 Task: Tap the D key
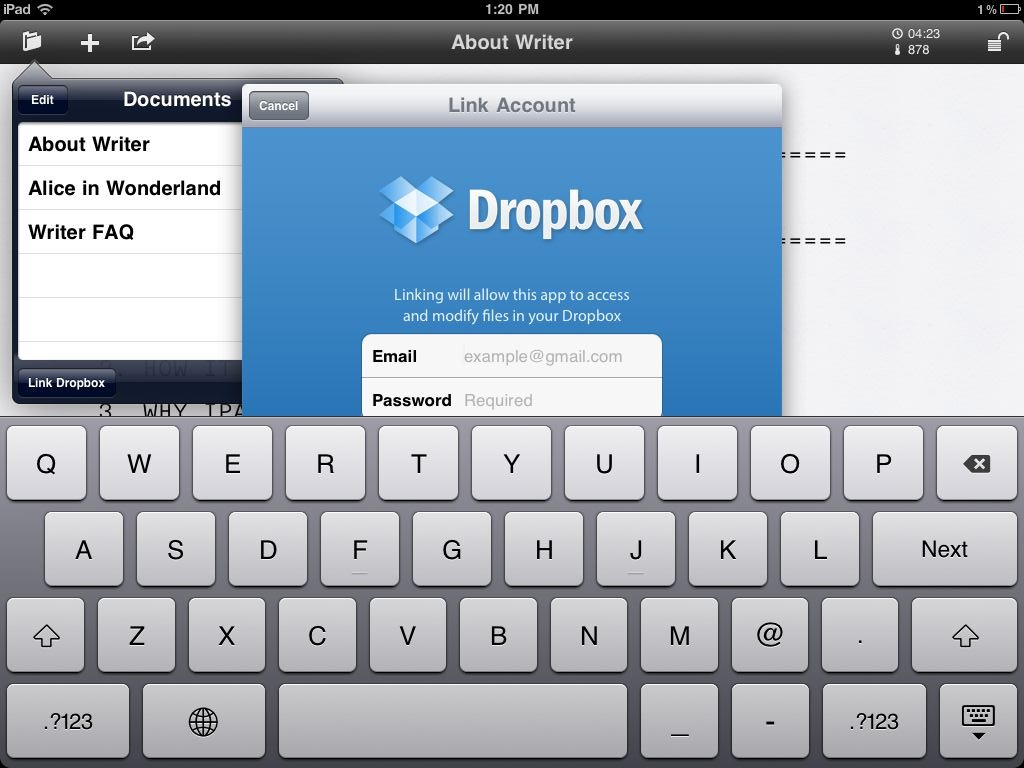pyautogui.click(x=268, y=549)
